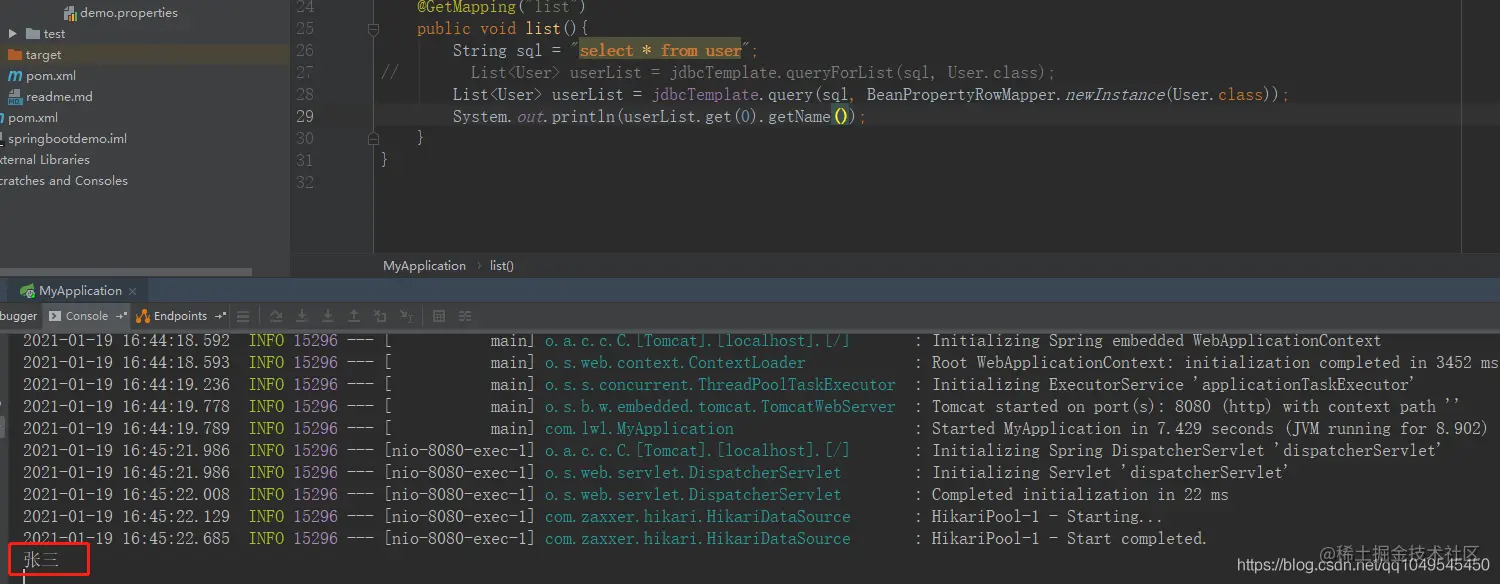Select springbootdemo.iml in project tree
This screenshot has height=584, width=1500.
tap(67, 139)
